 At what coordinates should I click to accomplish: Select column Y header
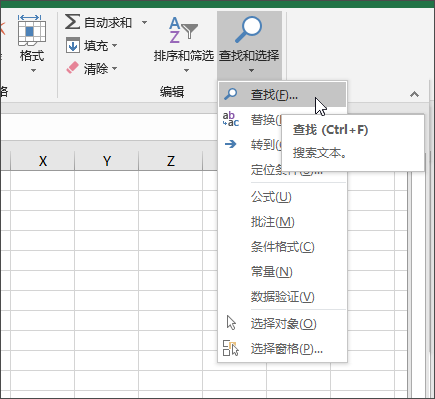click(106, 161)
